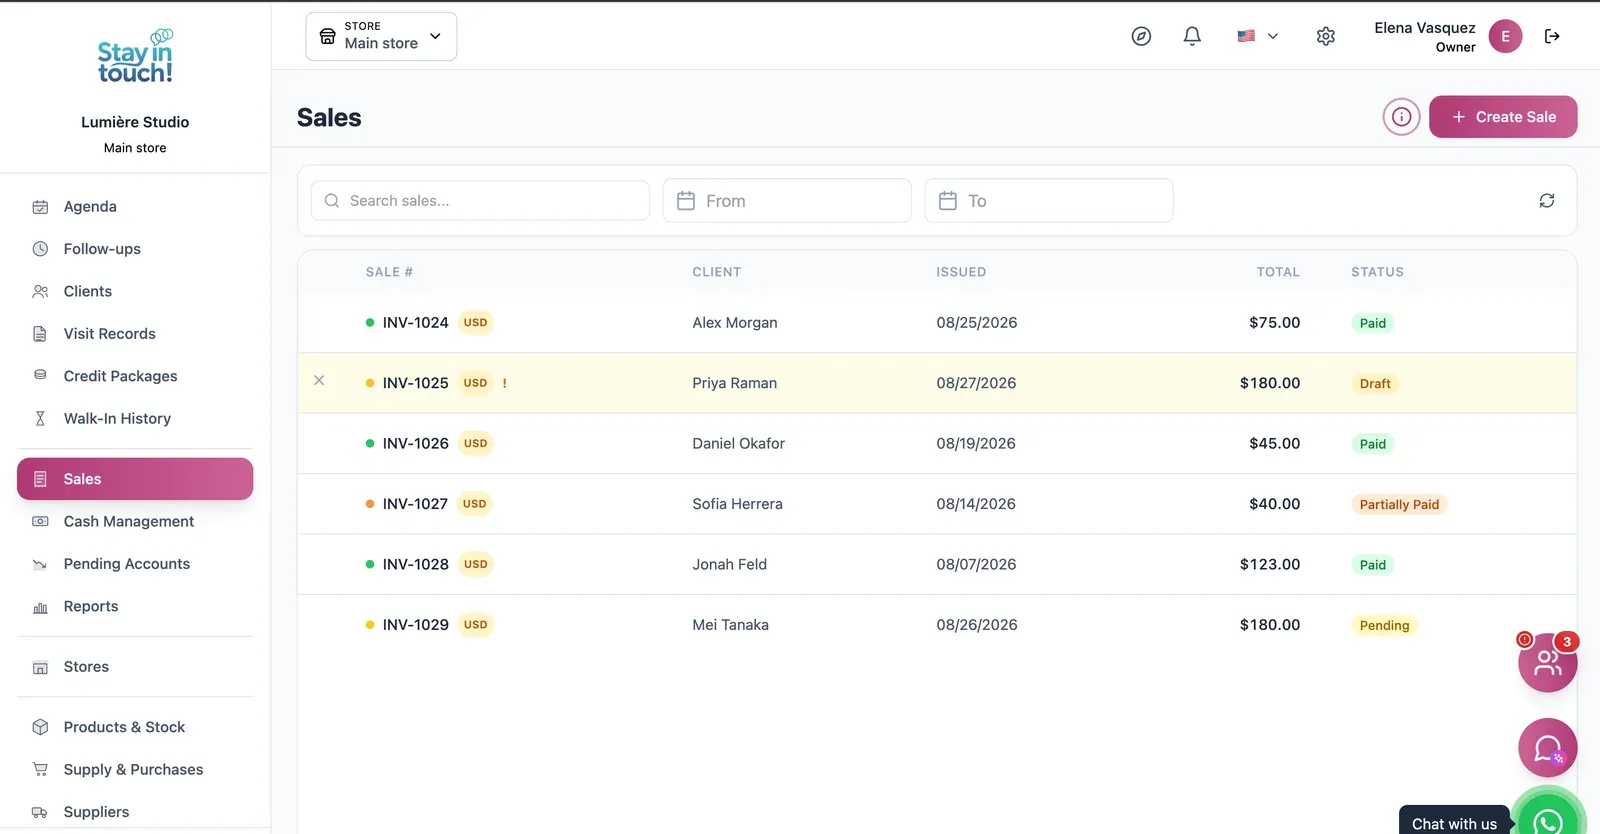
Task: Select the Sales sidebar item
Action: tap(135, 479)
